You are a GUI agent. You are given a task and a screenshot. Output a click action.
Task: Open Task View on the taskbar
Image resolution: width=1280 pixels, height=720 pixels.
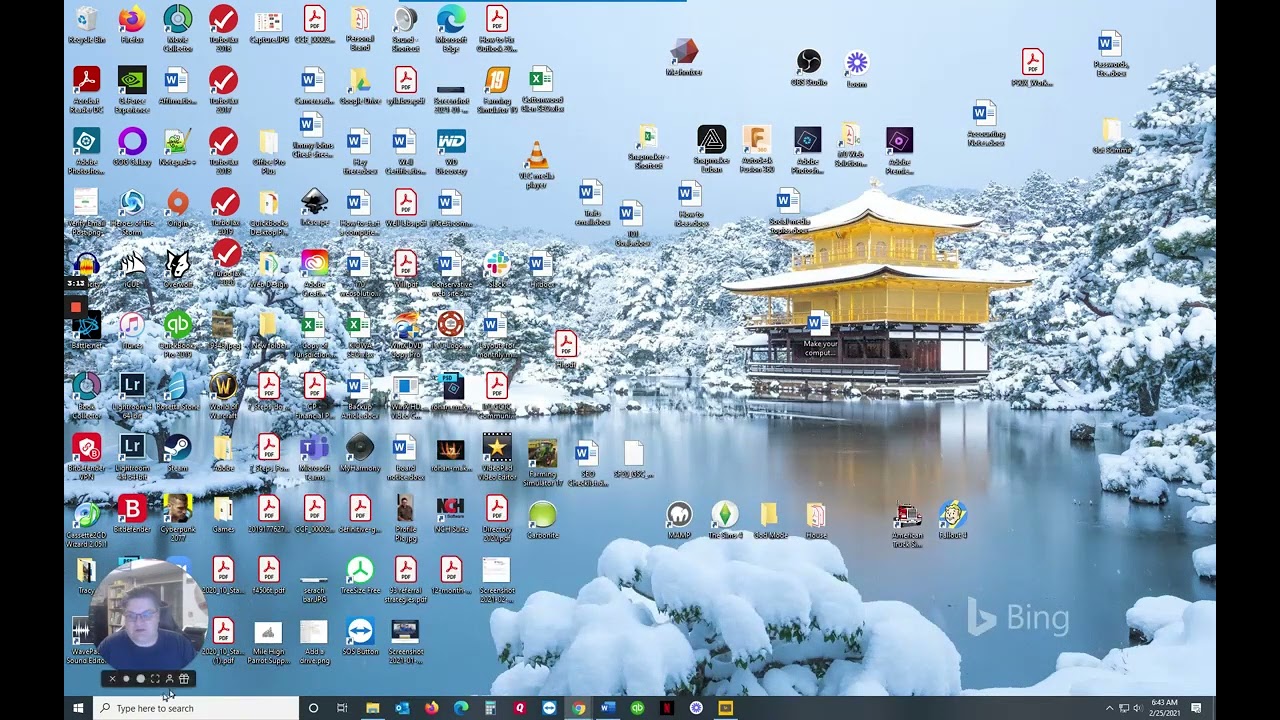342,708
